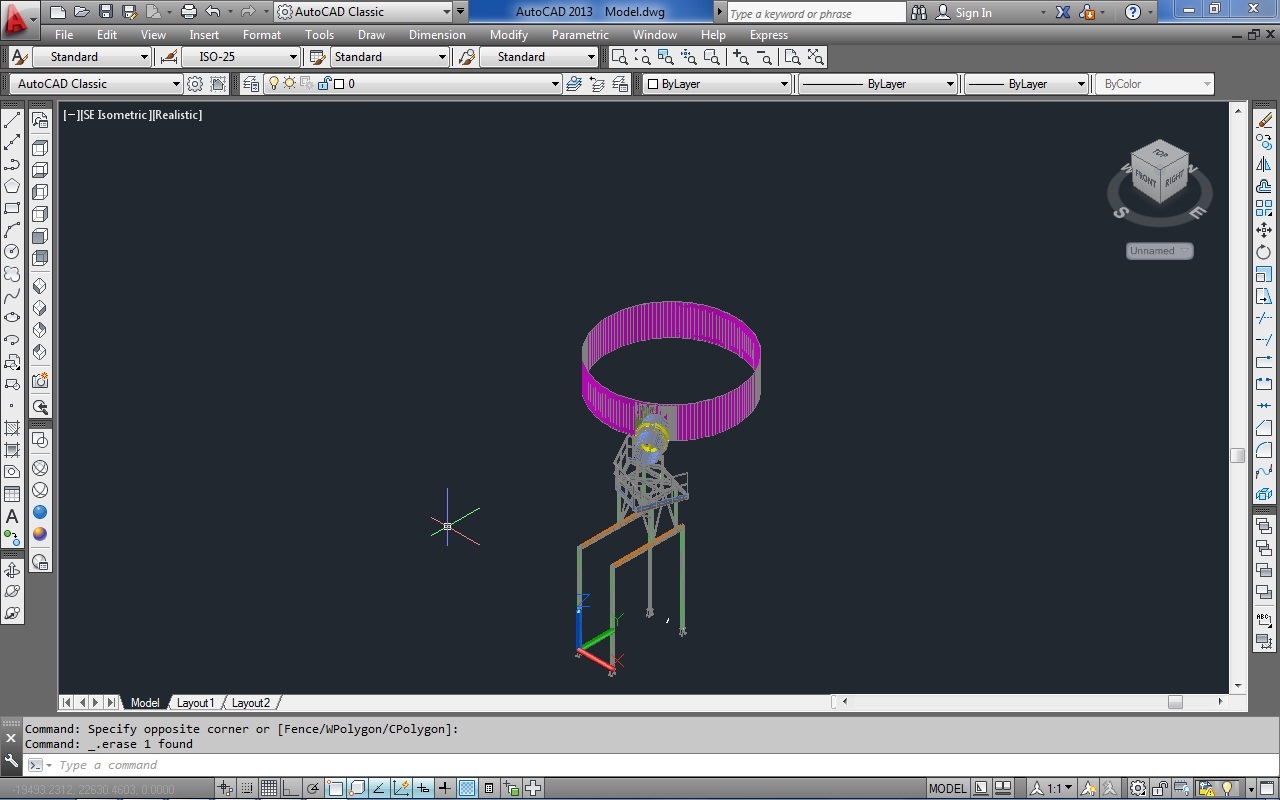Click the SE Isometric view control
This screenshot has width=1280, height=800.
pos(115,115)
